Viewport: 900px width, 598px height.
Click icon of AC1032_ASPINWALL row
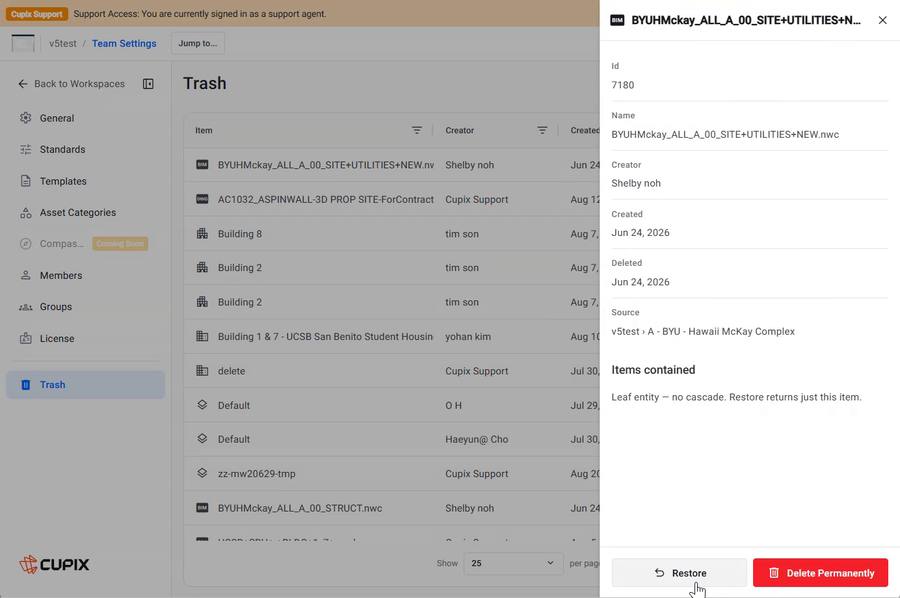202,199
